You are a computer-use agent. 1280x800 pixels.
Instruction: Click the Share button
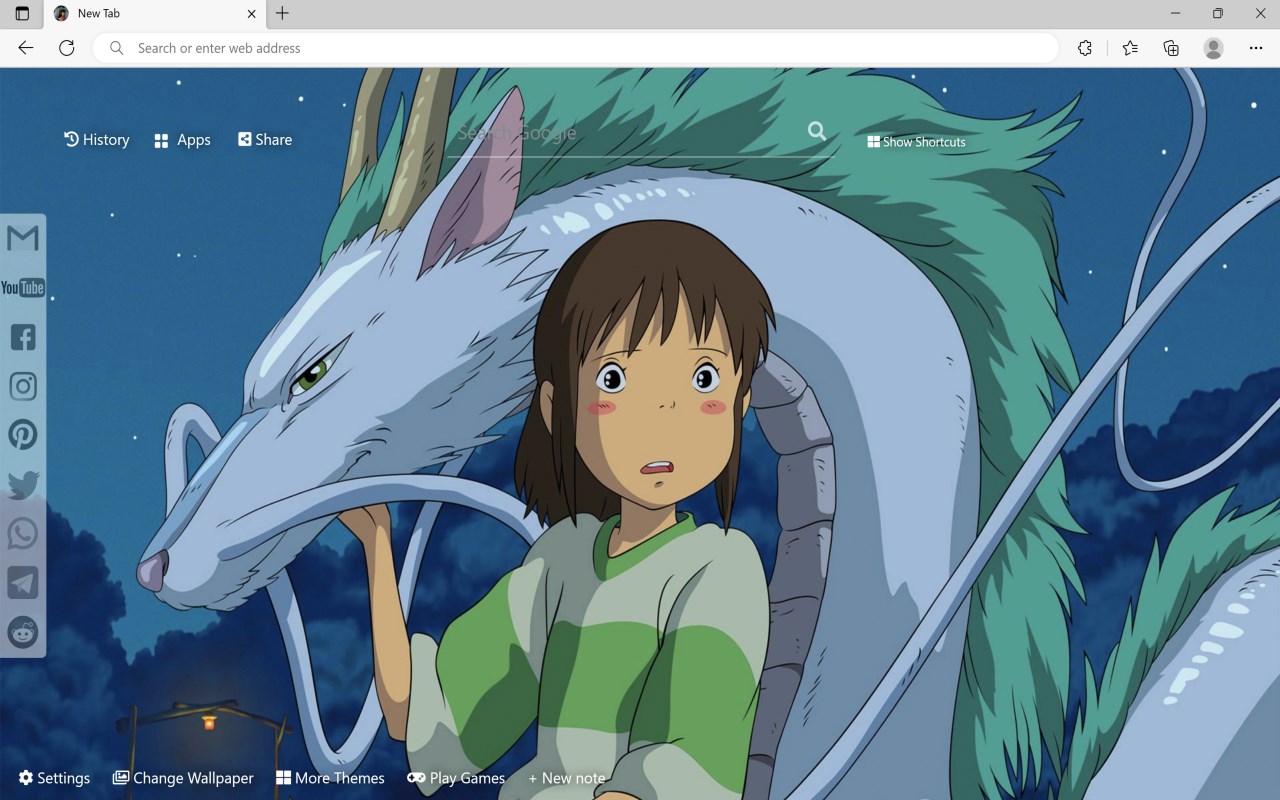click(x=265, y=140)
